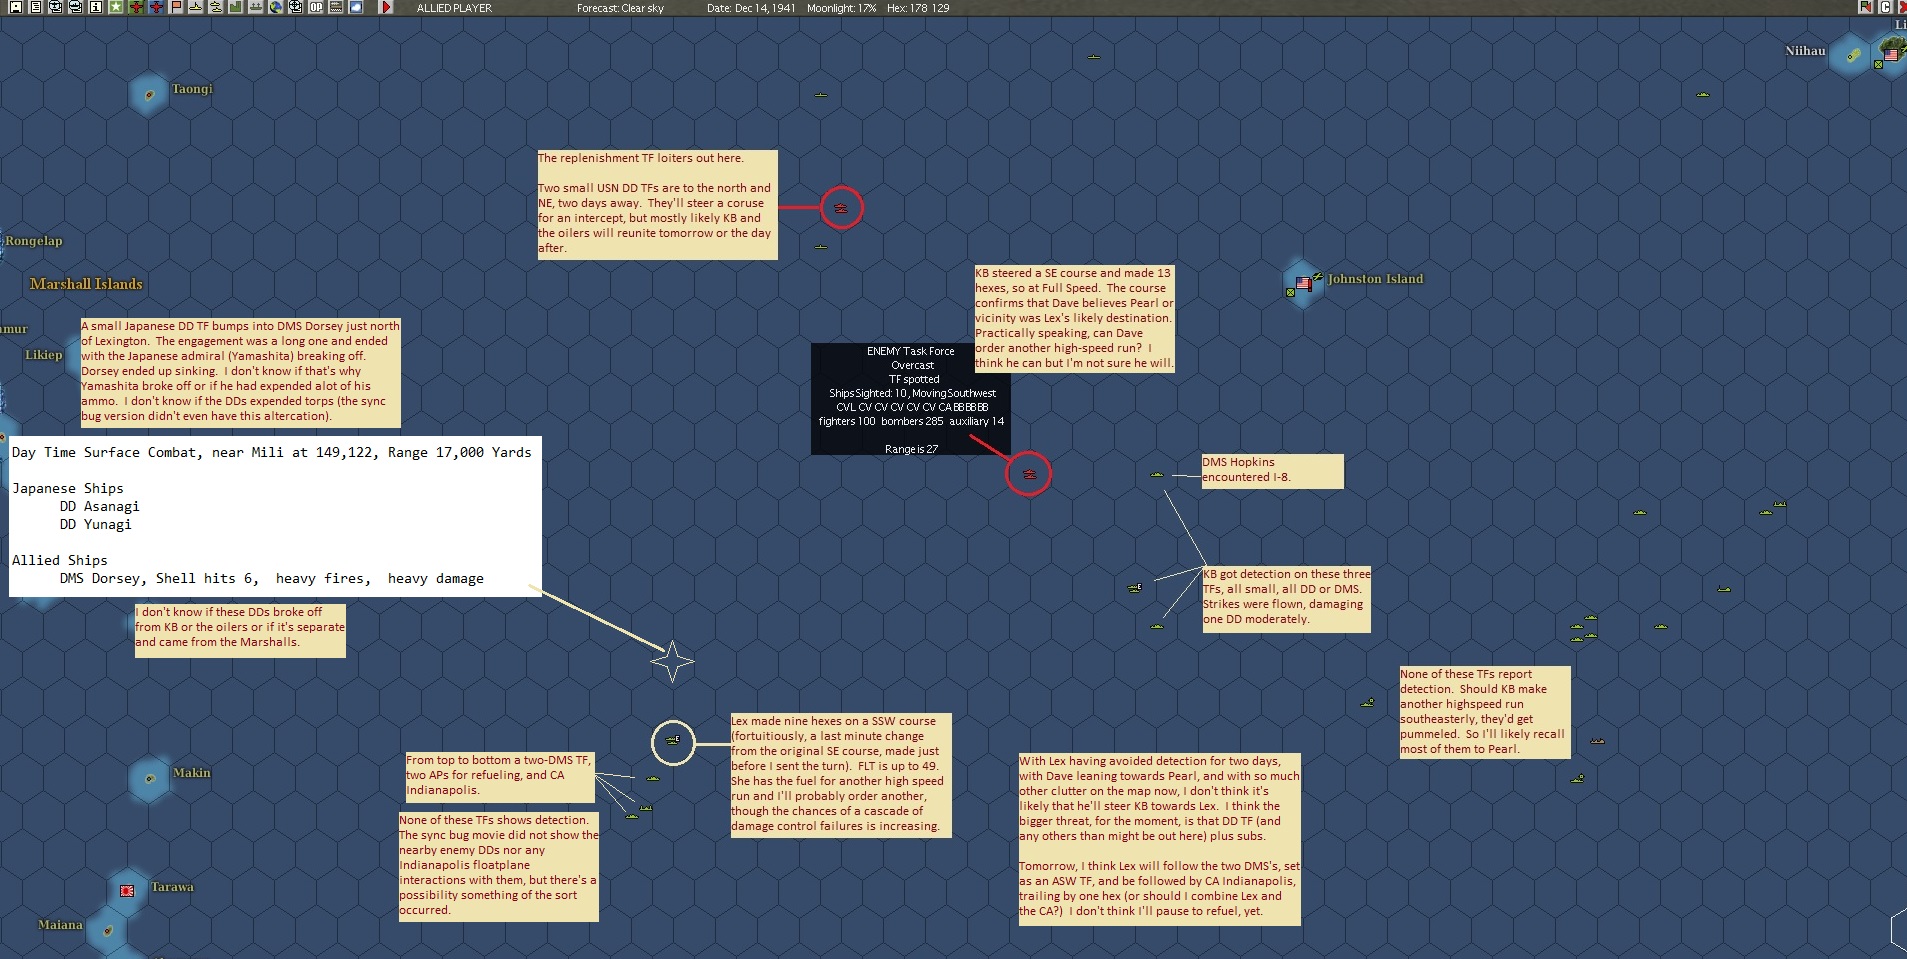Select the yellow-circled Lexington task force
This screenshot has width=1907, height=959.
coord(673,742)
